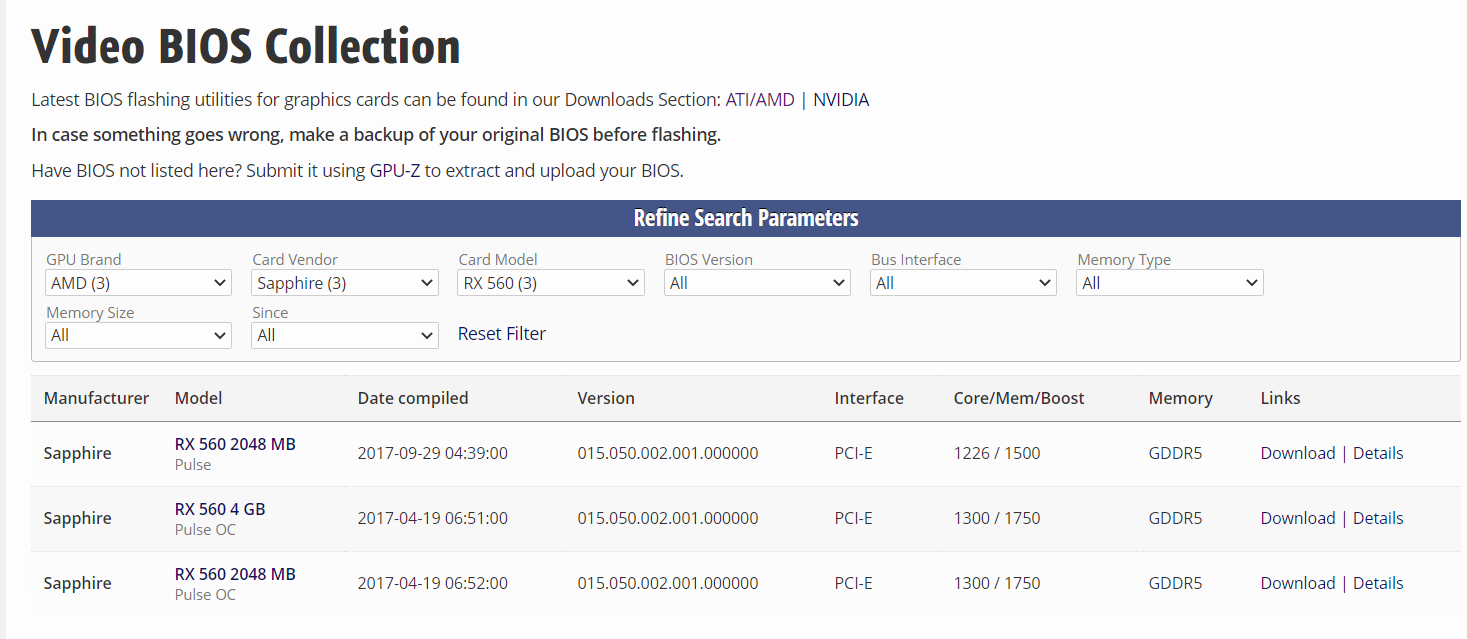The height and width of the screenshot is (639, 1467).
Task: Open the Card Vendor dropdown
Action: point(345,283)
